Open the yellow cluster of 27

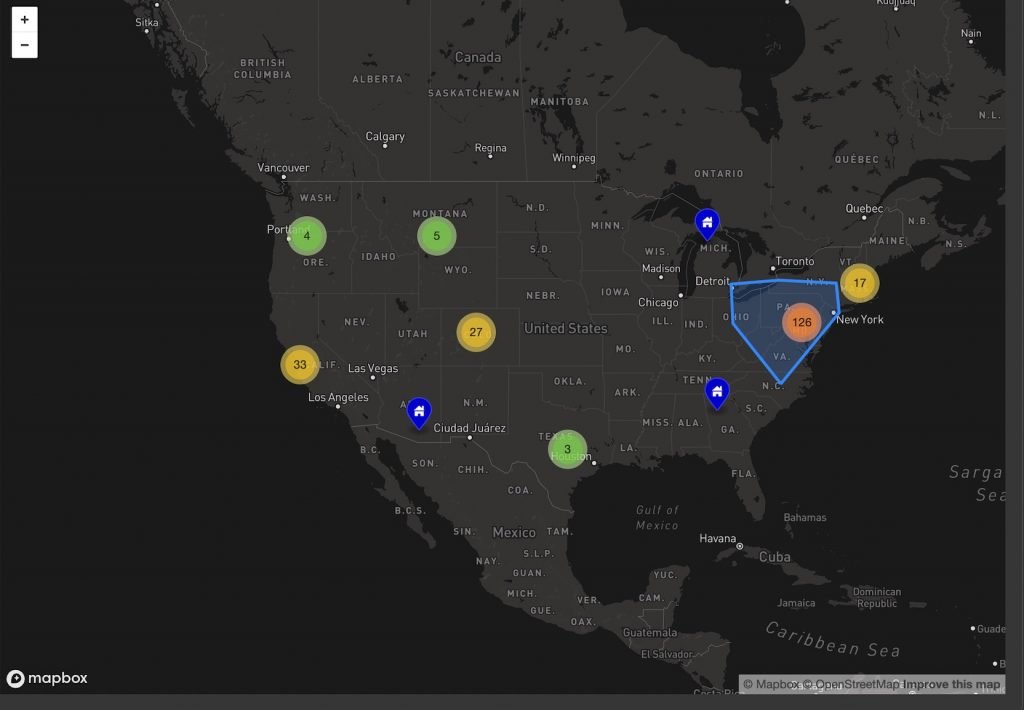point(476,332)
